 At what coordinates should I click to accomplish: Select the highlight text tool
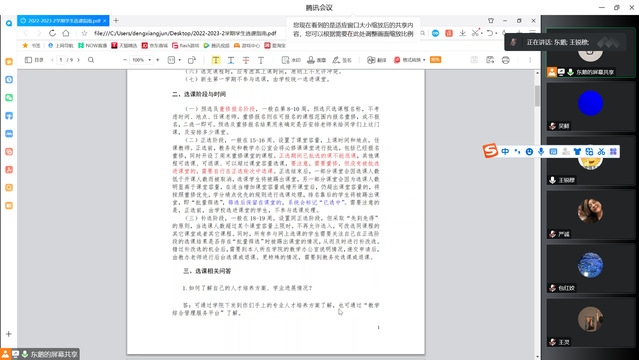tap(216, 60)
